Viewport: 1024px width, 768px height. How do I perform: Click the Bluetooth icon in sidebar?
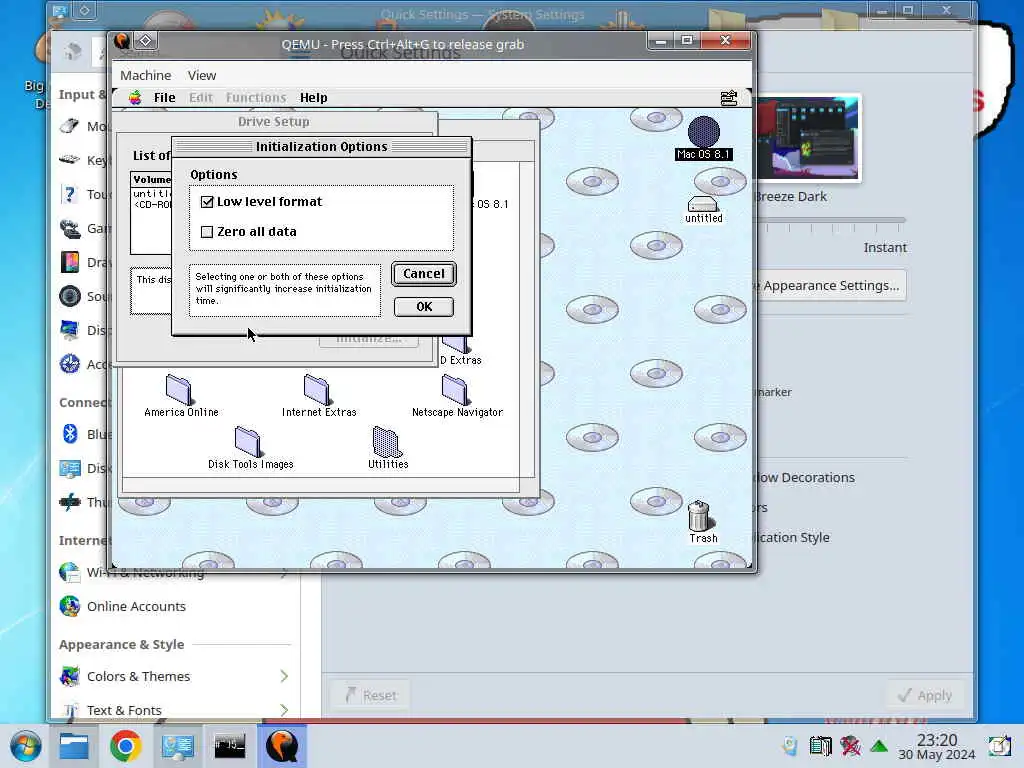(x=70, y=434)
